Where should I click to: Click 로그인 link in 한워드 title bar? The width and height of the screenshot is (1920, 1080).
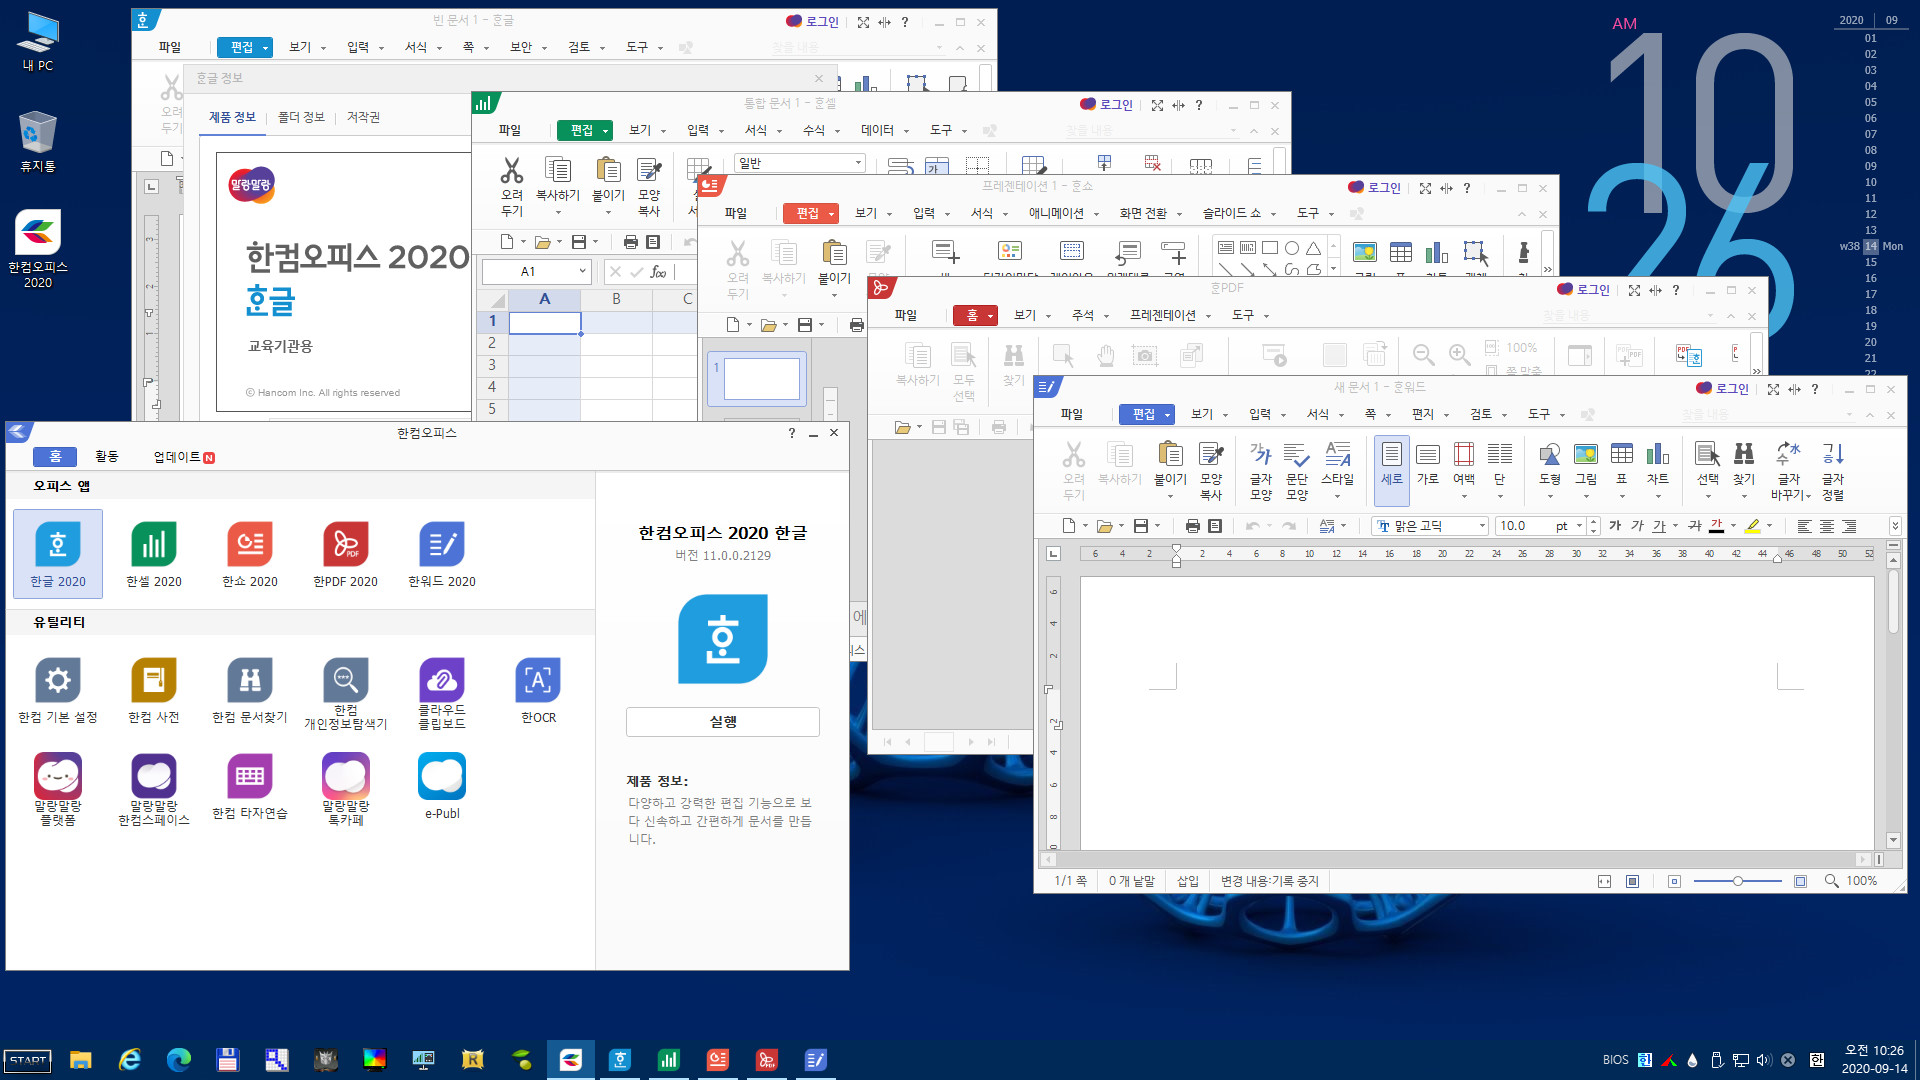(1723, 388)
